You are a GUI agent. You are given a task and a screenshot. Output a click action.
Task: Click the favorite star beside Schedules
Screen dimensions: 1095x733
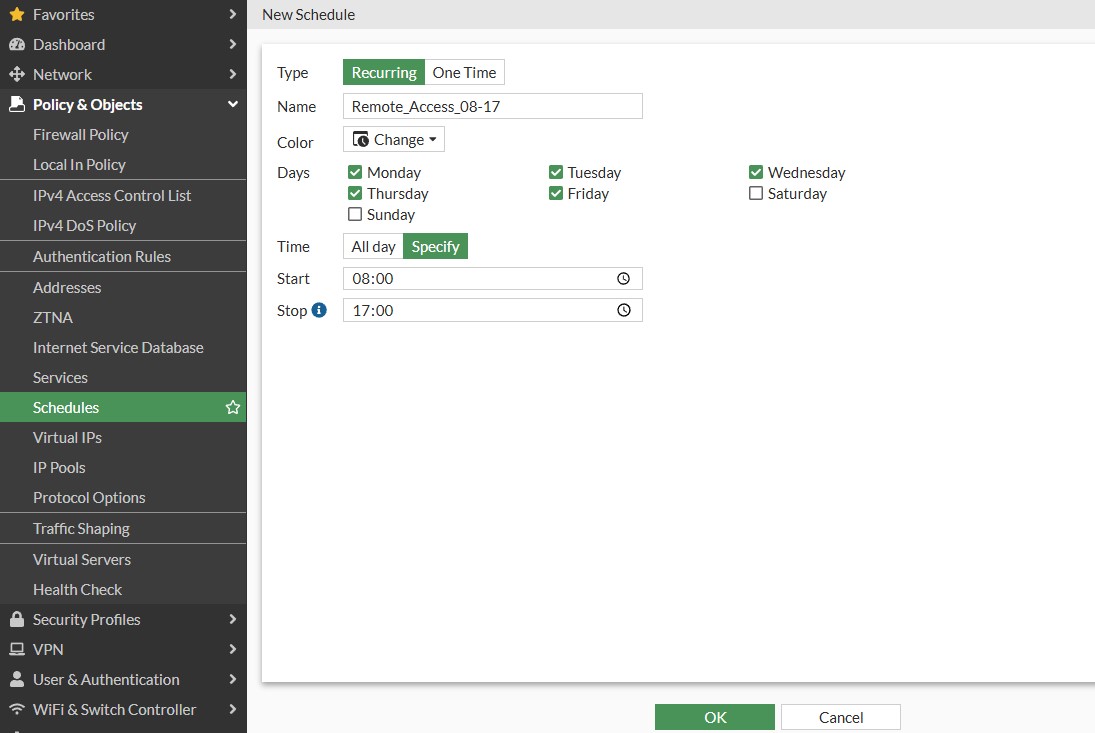click(233, 407)
